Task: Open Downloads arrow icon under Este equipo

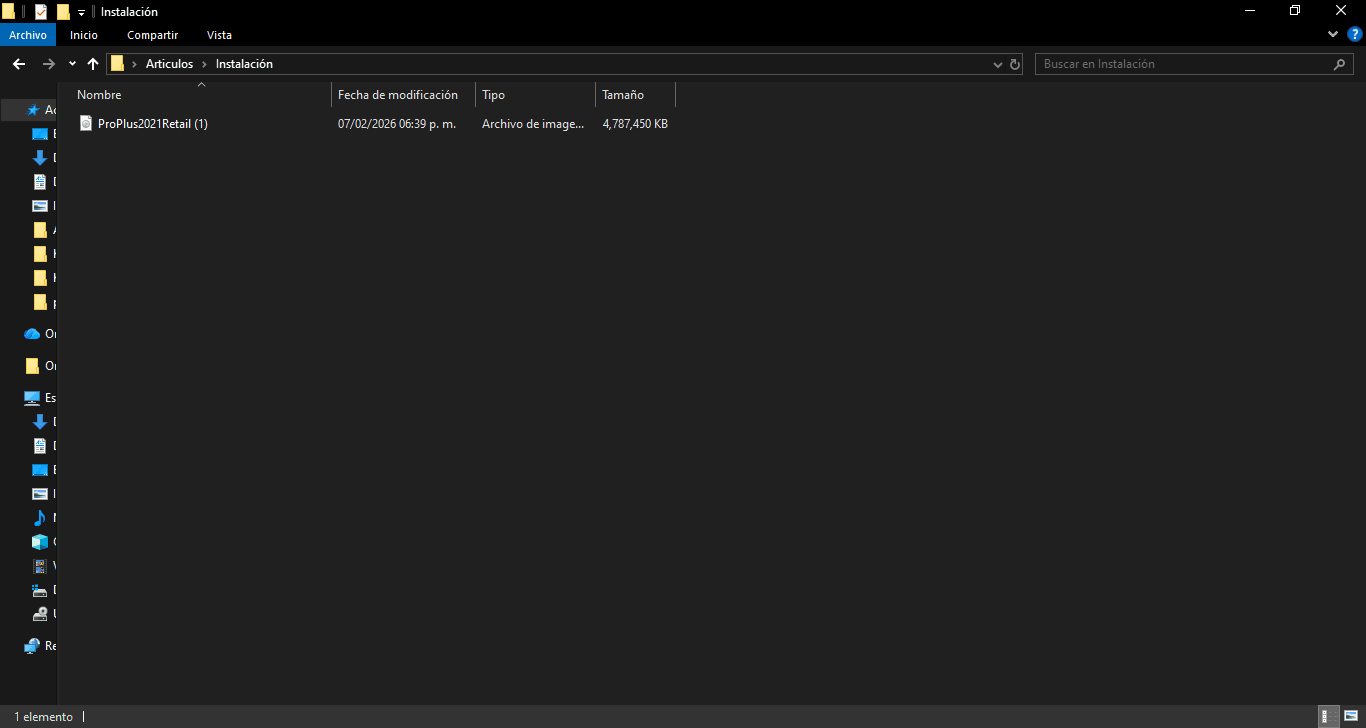Action: pyautogui.click(x=40, y=422)
